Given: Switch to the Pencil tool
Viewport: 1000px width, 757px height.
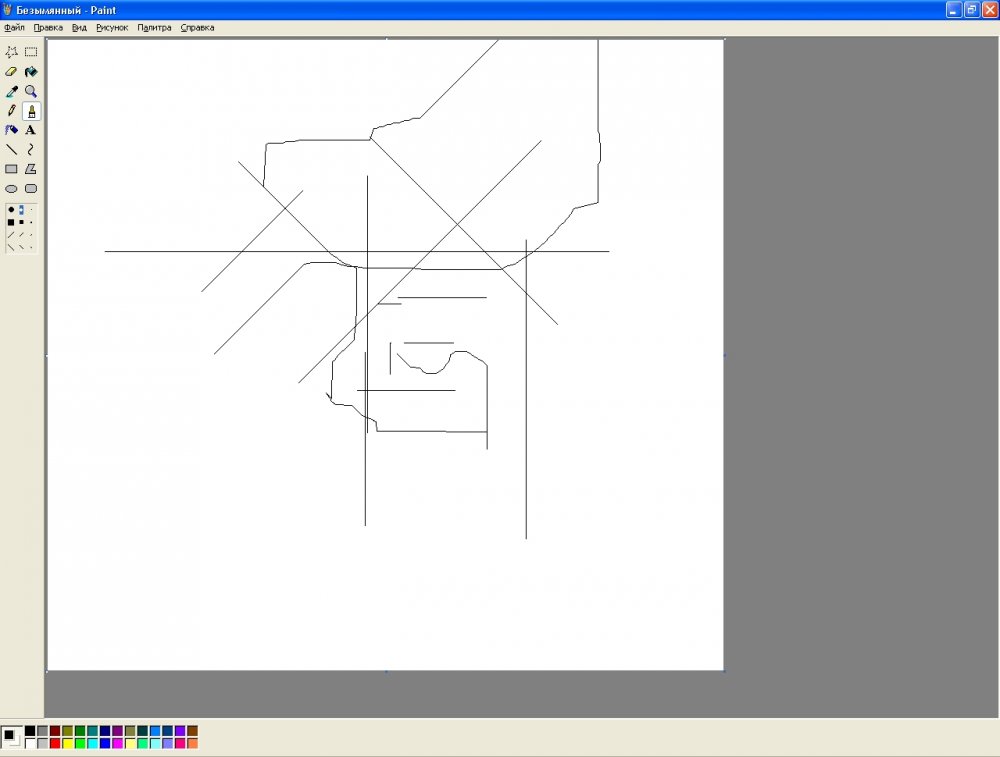Looking at the screenshot, I should click(12, 111).
